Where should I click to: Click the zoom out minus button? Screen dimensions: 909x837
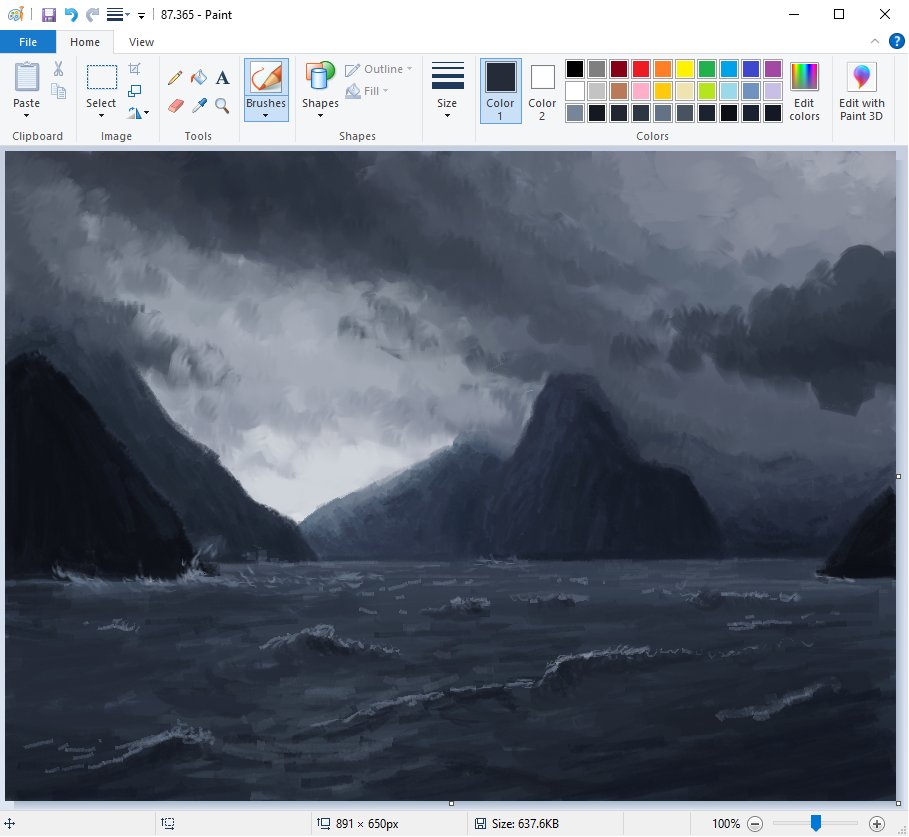click(755, 824)
